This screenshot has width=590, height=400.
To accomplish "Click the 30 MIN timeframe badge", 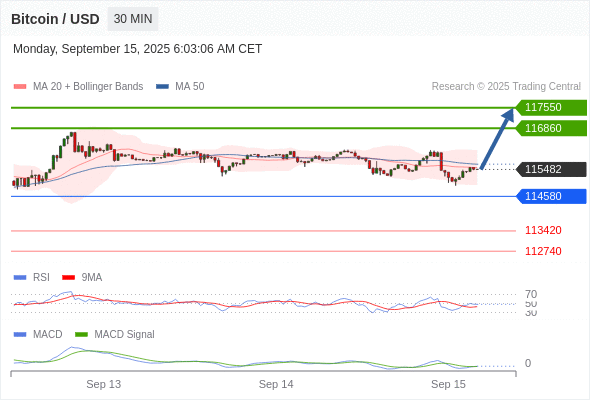I will coord(133,19).
